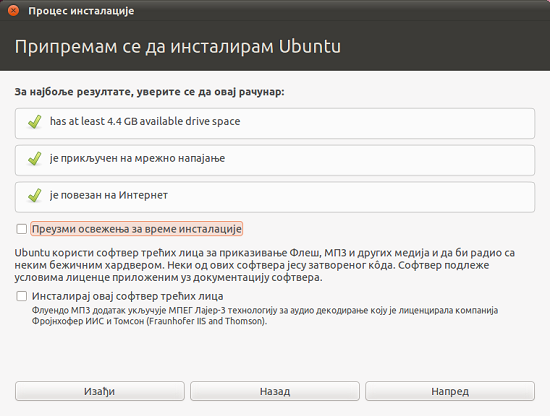
Task: Go back with the Назад button
Action: click(x=275, y=391)
